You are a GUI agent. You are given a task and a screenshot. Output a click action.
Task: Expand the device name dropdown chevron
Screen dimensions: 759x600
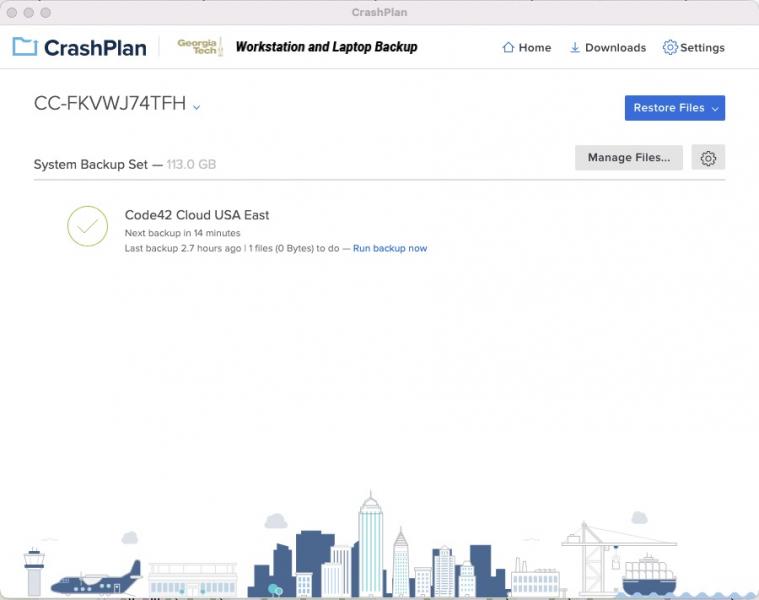click(197, 107)
